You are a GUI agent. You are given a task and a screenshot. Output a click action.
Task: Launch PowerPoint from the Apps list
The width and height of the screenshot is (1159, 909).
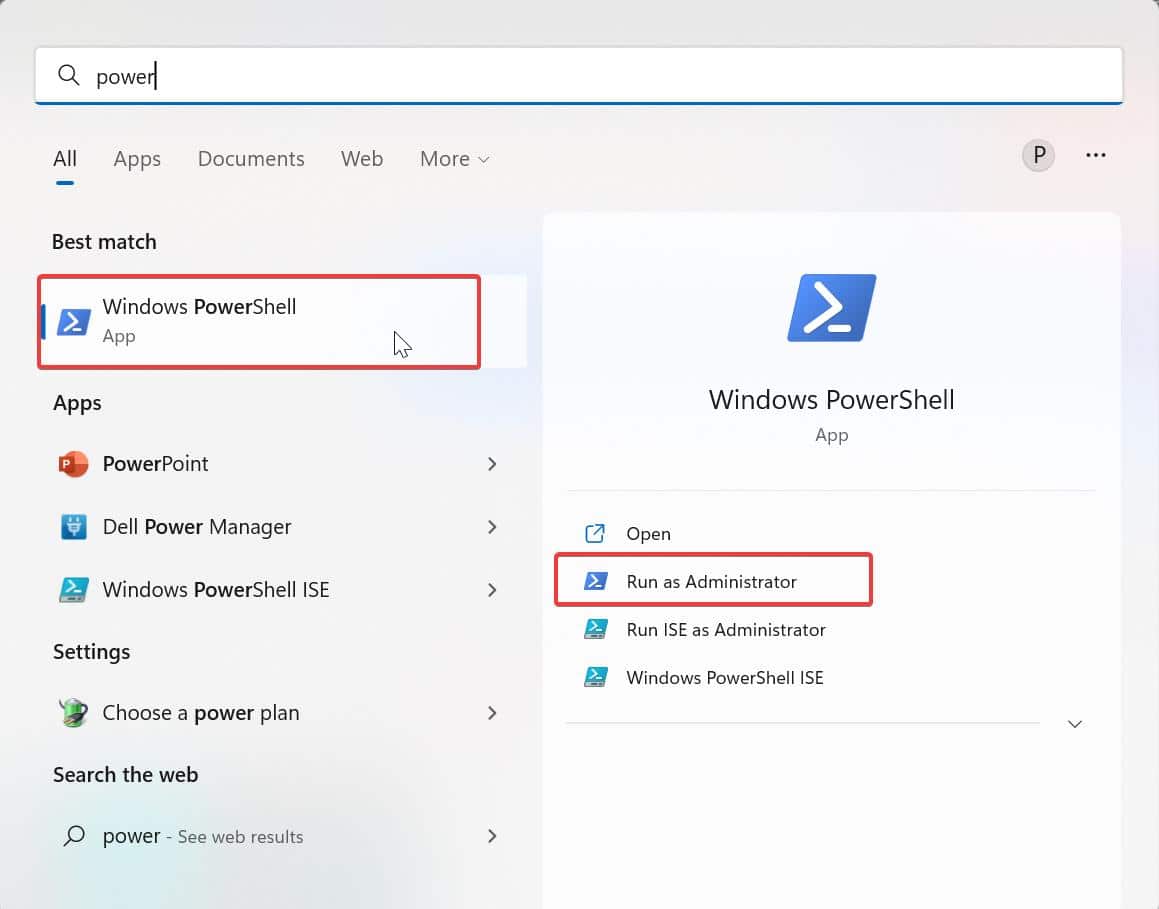(155, 463)
